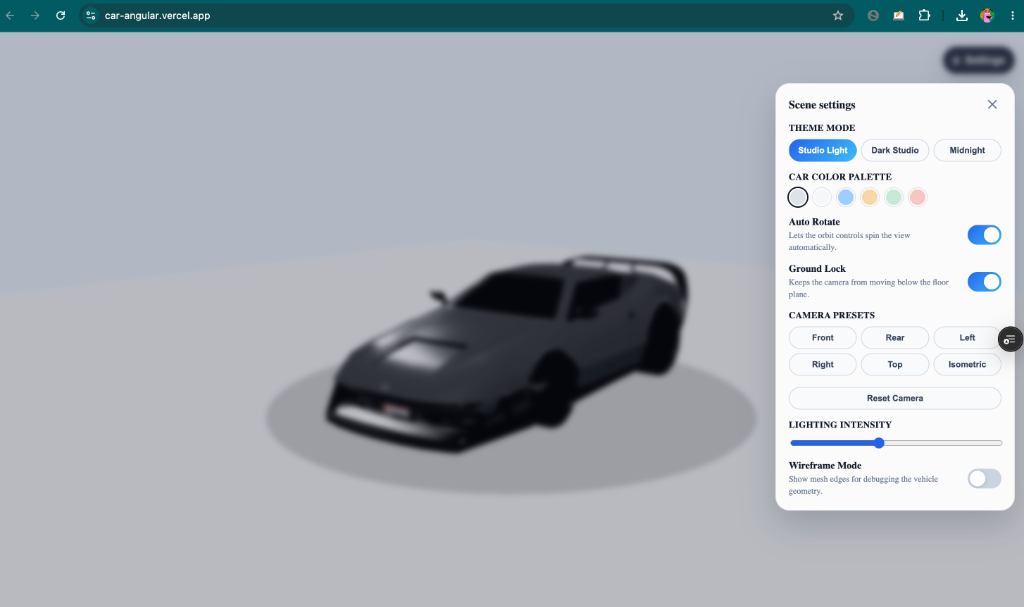1024x607 pixels.
Task: Pick the white car color swatch
Action: pyautogui.click(x=822, y=197)
